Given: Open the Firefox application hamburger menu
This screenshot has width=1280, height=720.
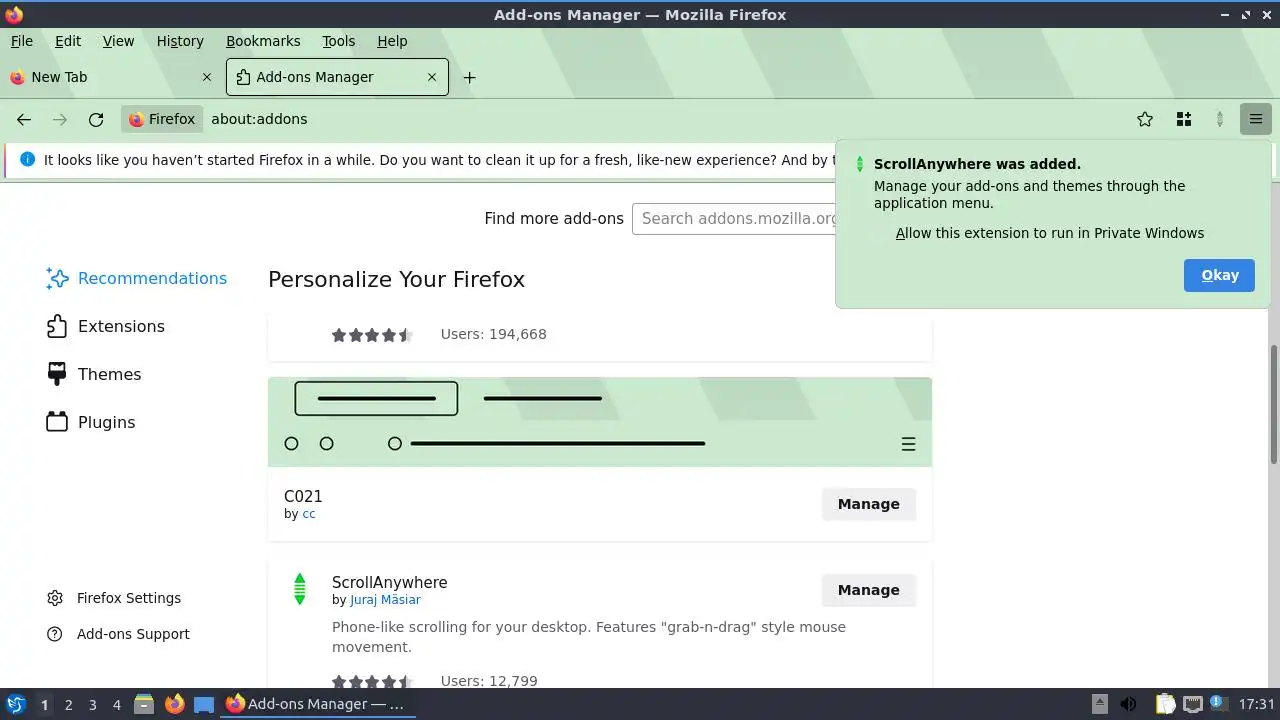Looking at the screenshot, I should 1256,119.
